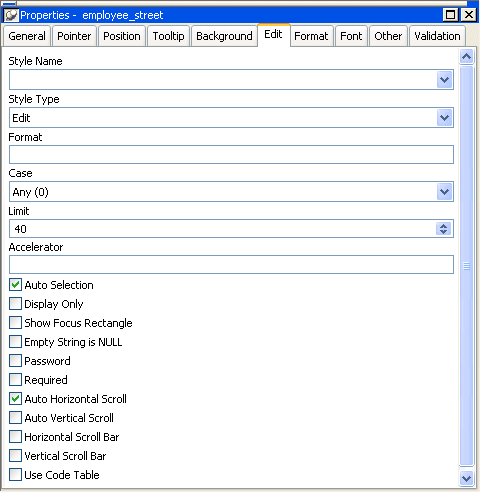Click inside the Format text field

pos(231,154)
